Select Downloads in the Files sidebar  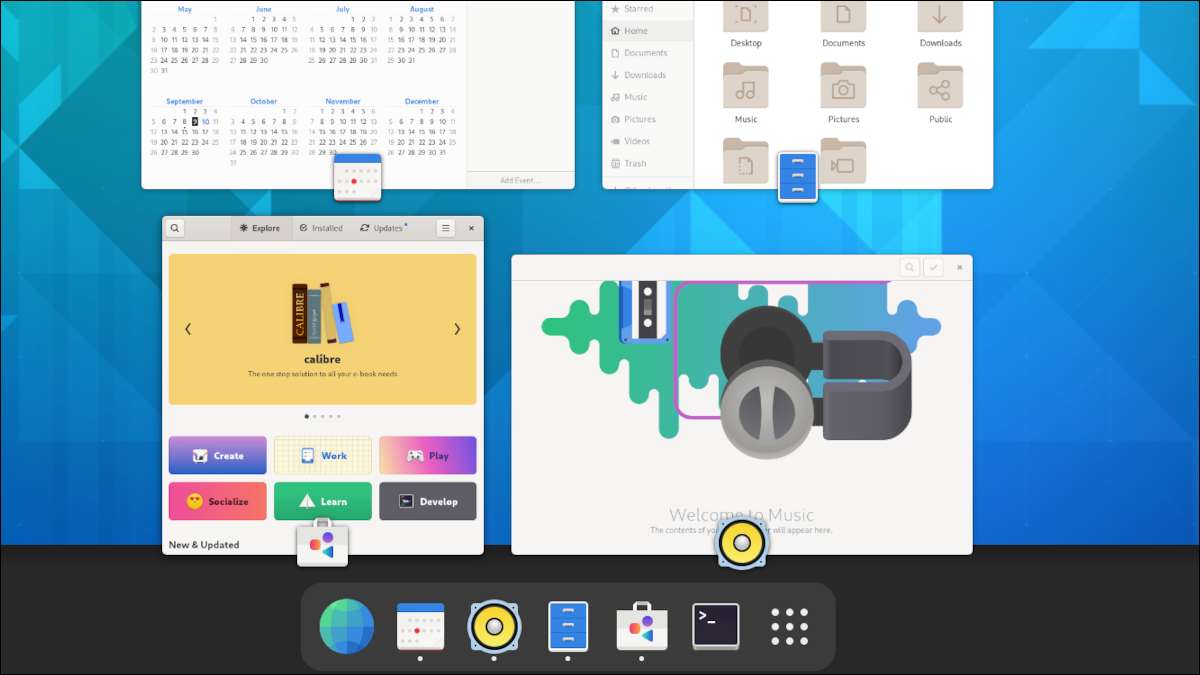pos(648,75)
